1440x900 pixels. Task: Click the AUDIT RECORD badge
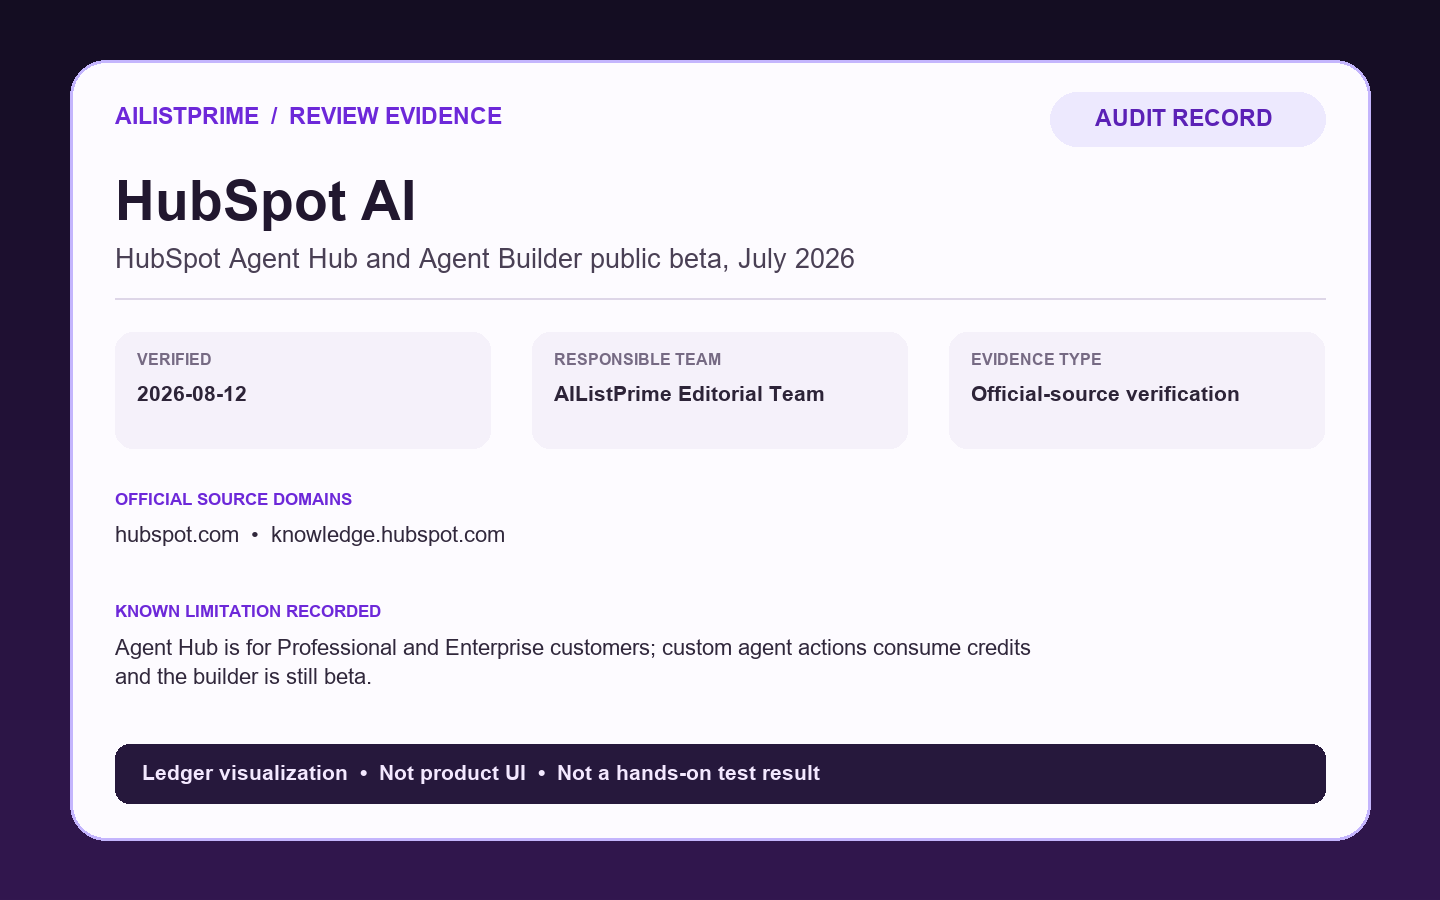pyautogui.click(x=1187, y=119)
